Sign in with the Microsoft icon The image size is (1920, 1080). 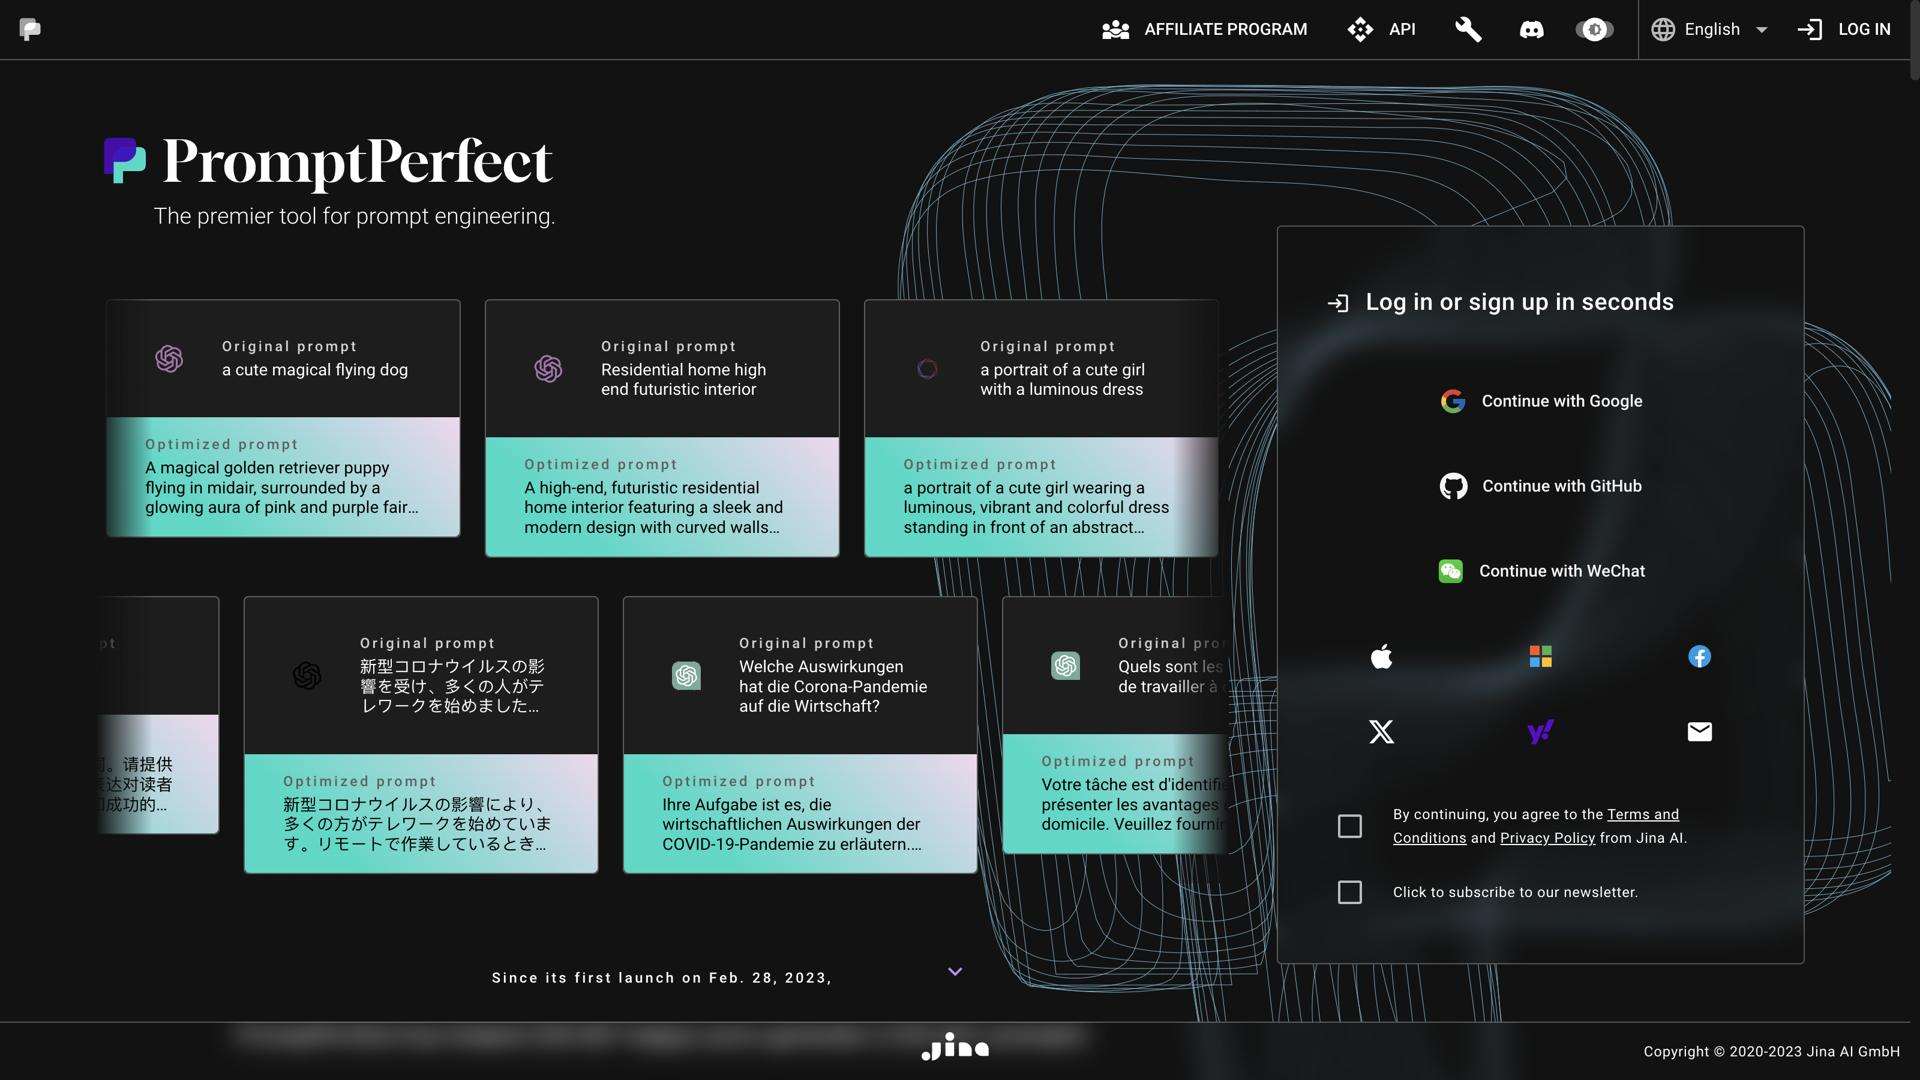[x=1540, y=657]
